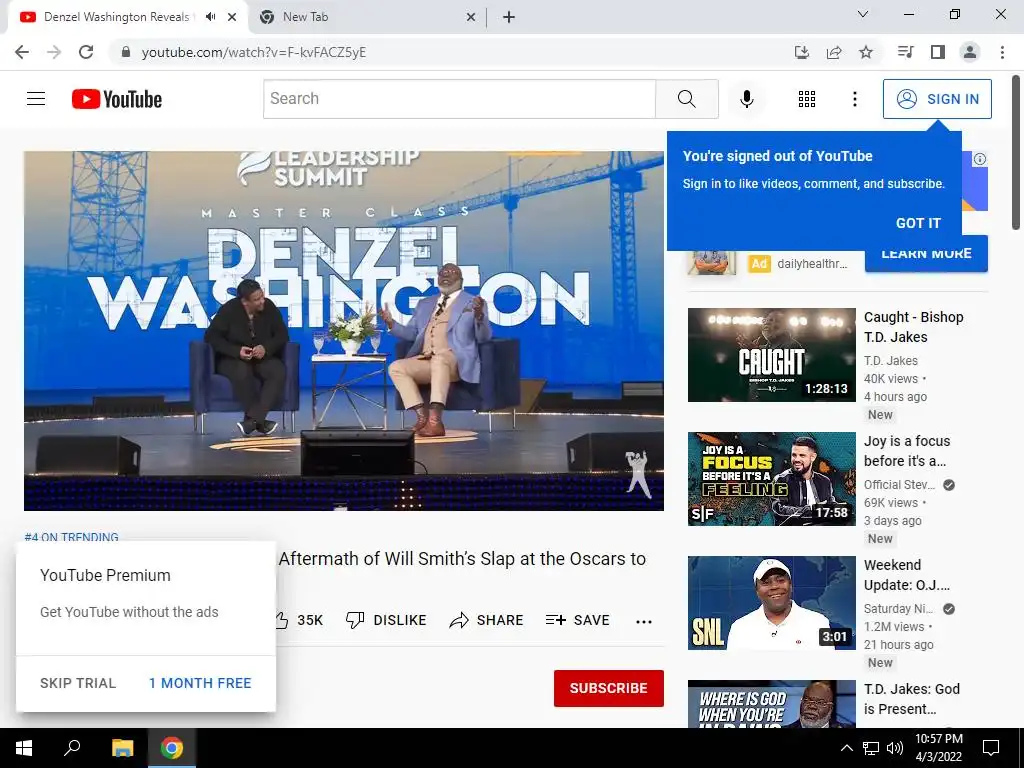This screenshot has width=1024, height=768.
Task: Save the video to a playlist
Action: pos(577,620)
